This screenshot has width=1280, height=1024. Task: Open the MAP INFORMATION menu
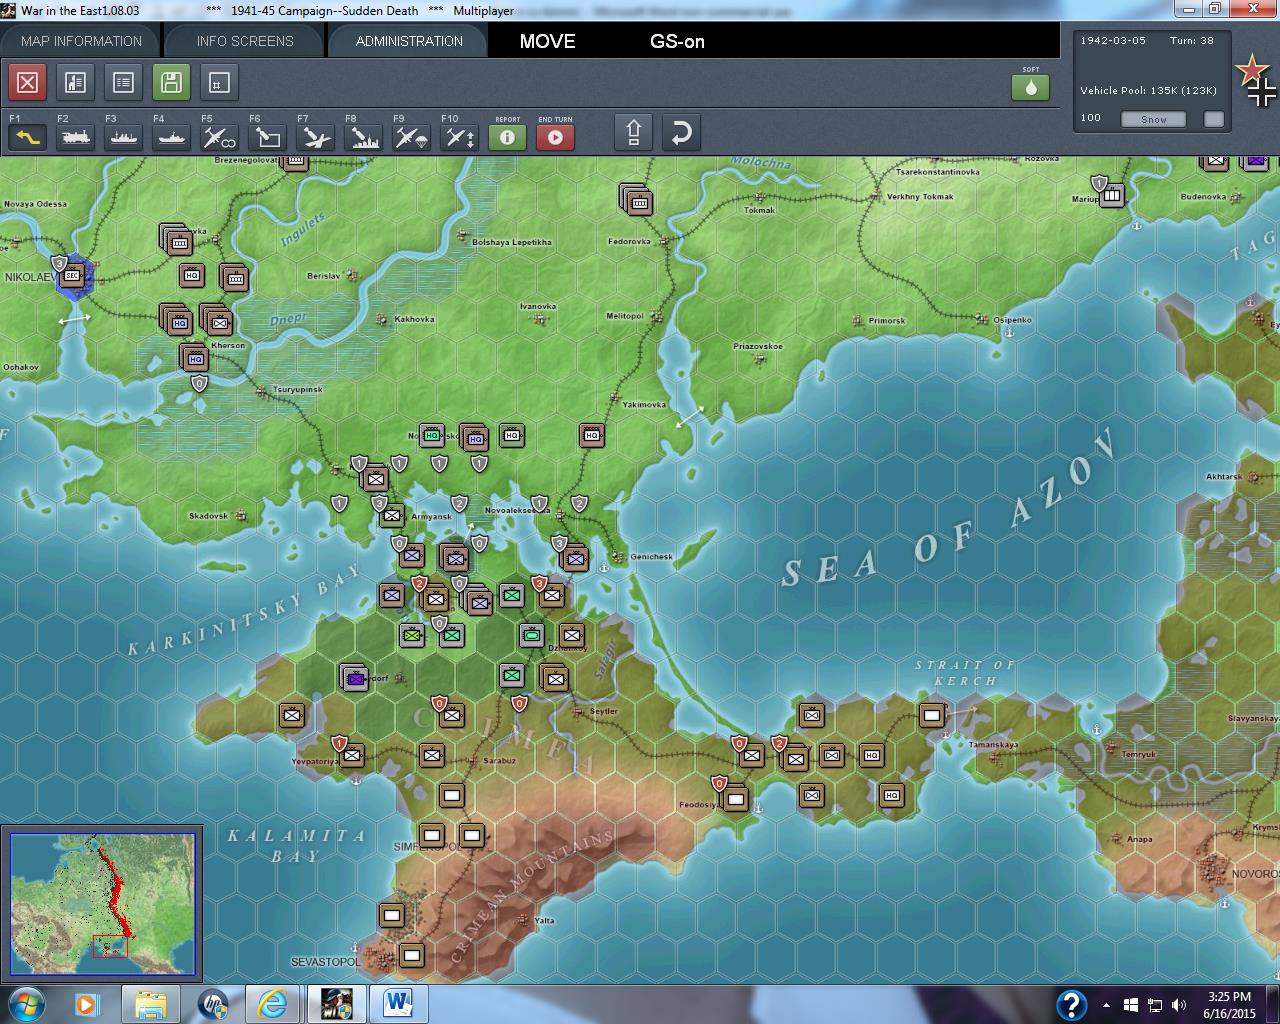pos(80,41)
